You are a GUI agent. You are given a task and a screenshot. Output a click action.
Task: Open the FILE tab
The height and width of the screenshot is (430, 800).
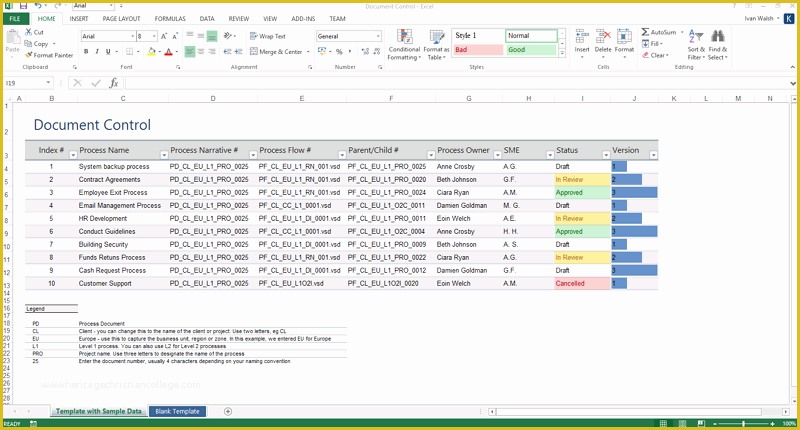point(15,18)
